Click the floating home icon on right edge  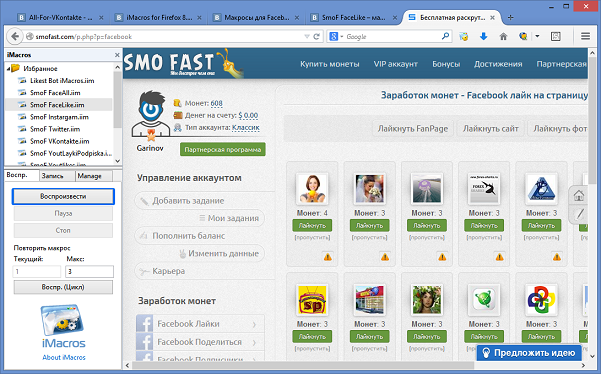tap(579, 195)
